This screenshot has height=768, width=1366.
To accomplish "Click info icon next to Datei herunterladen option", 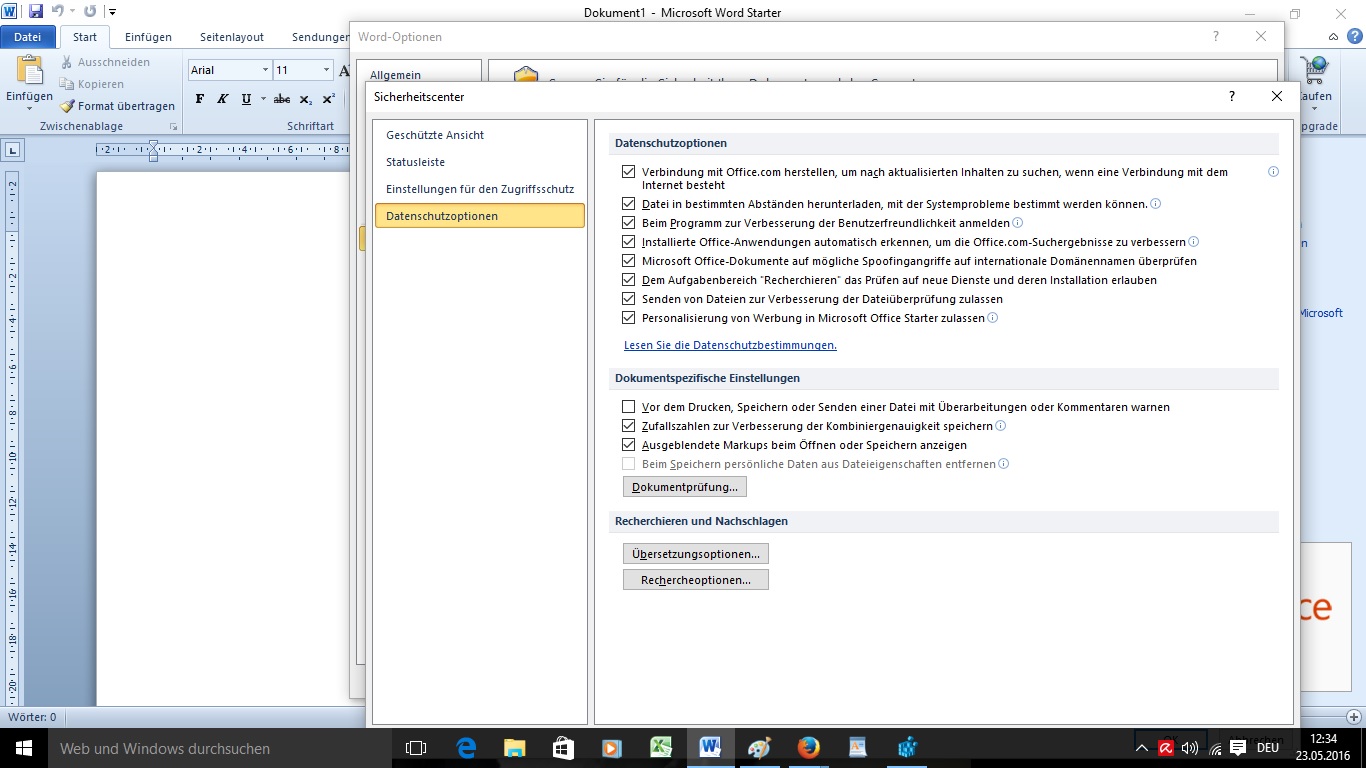I will click(x=1155, y=204).
